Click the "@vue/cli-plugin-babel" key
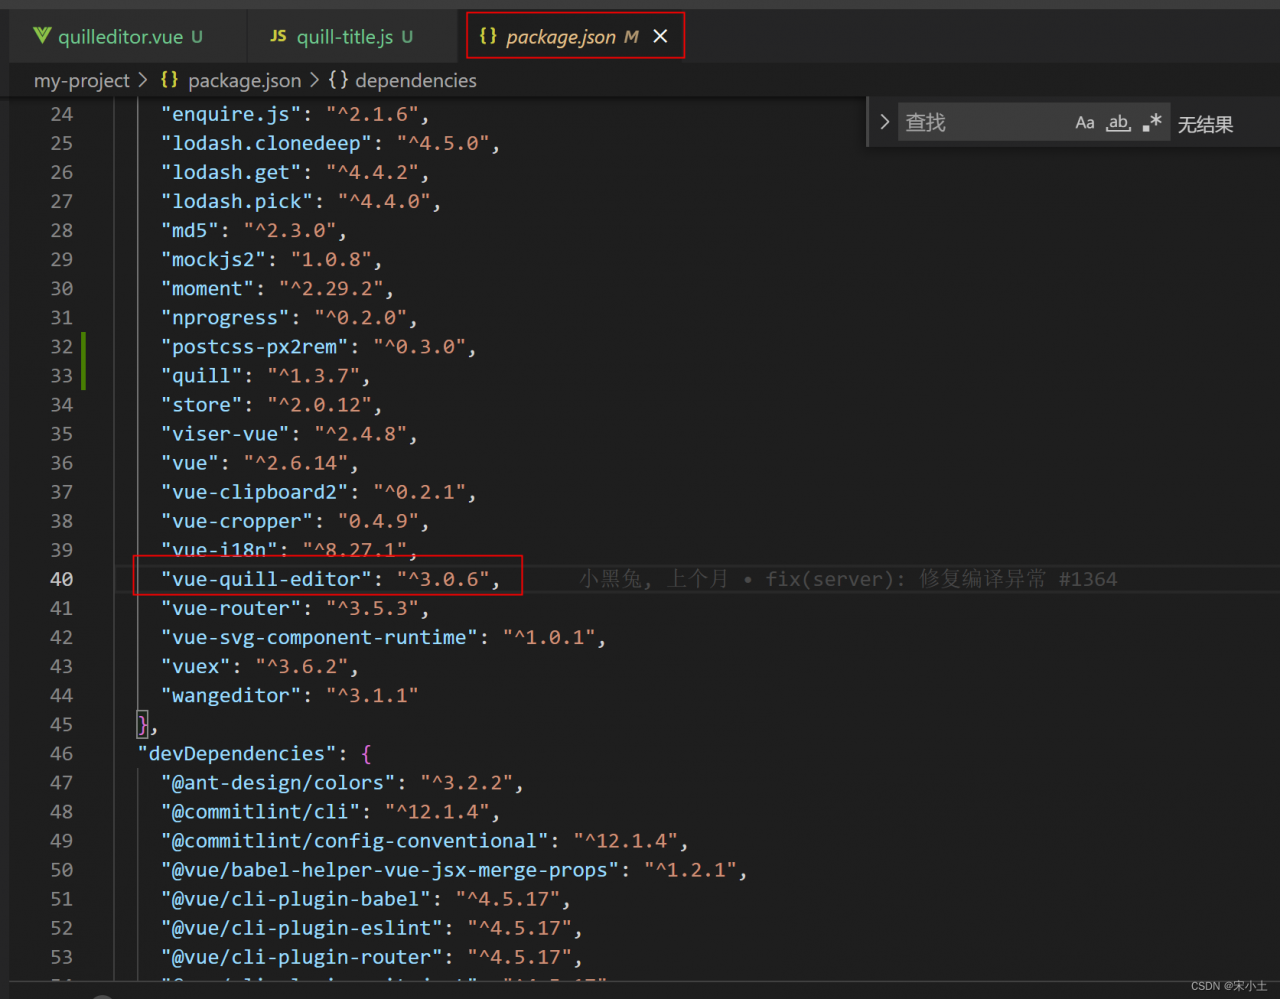The image size is (1280, 999). click(x=295, y=899)
